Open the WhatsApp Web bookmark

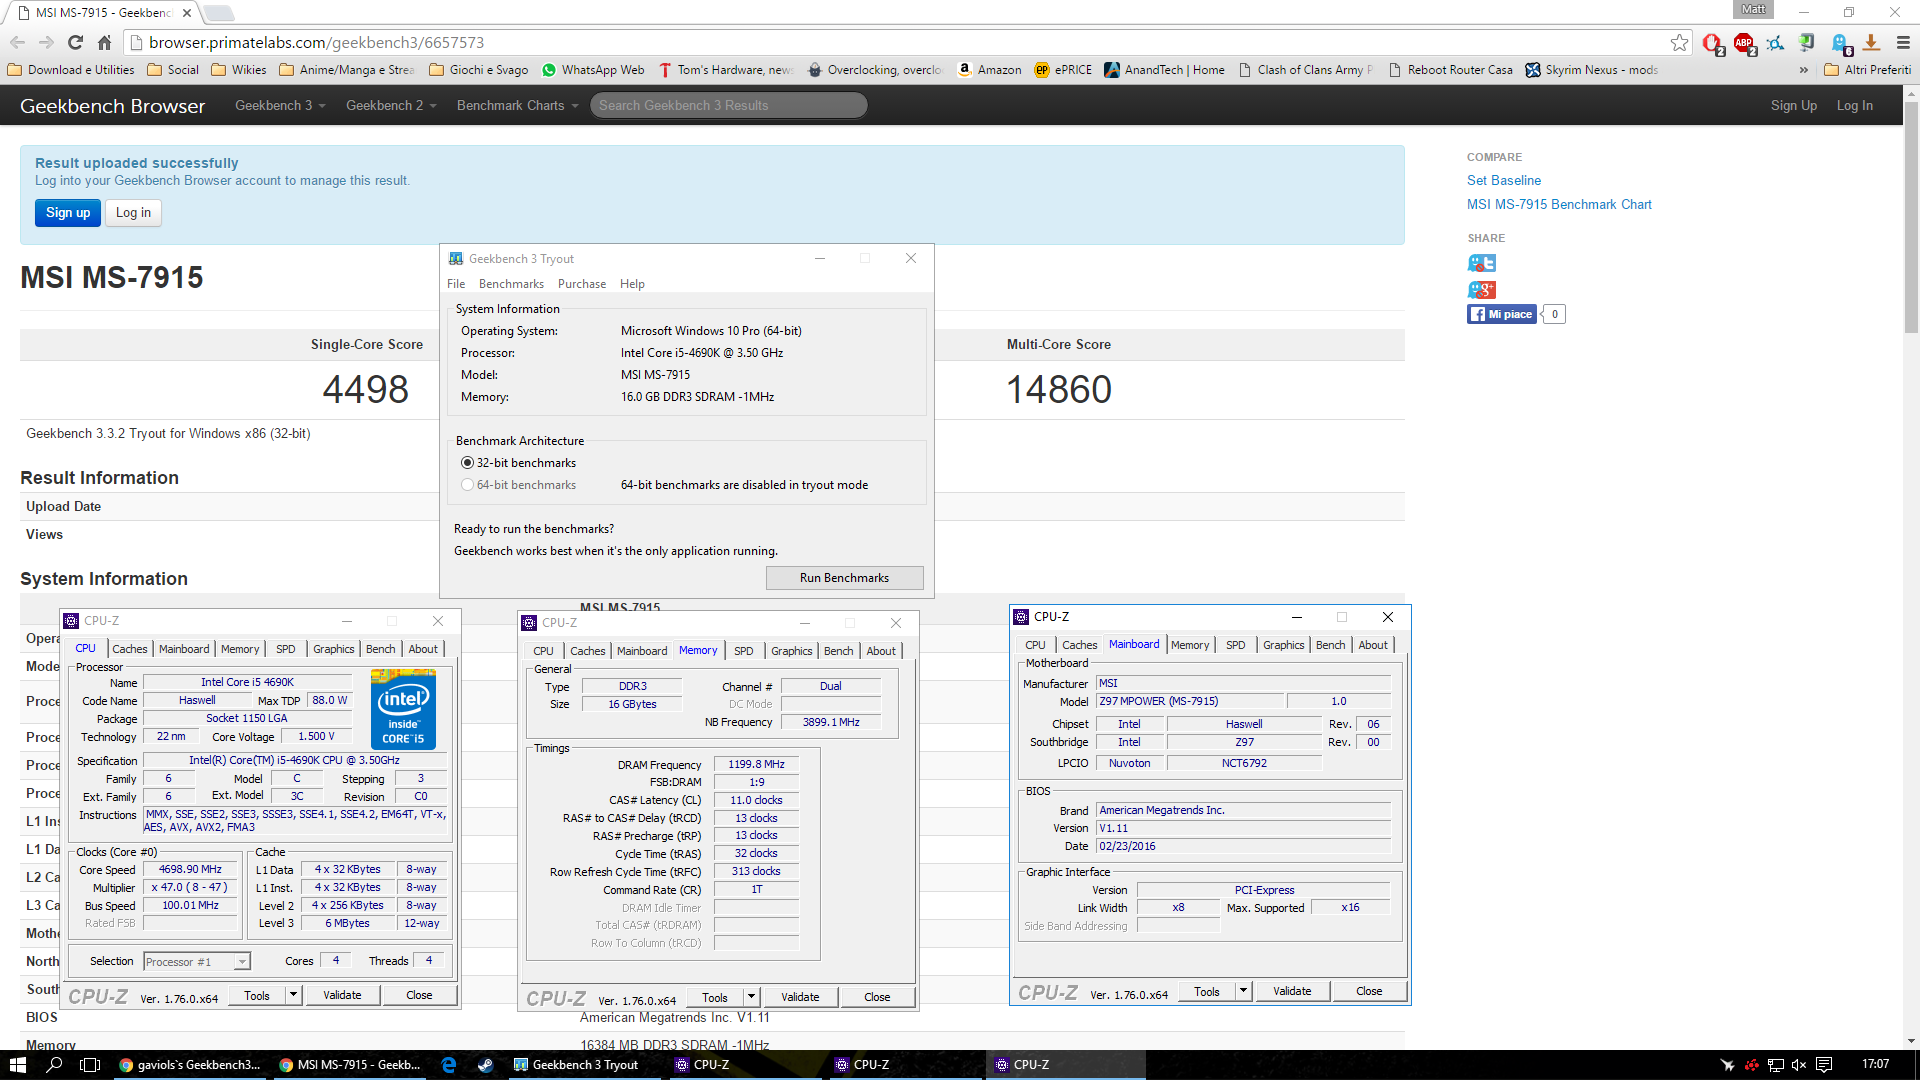(593, 70)
